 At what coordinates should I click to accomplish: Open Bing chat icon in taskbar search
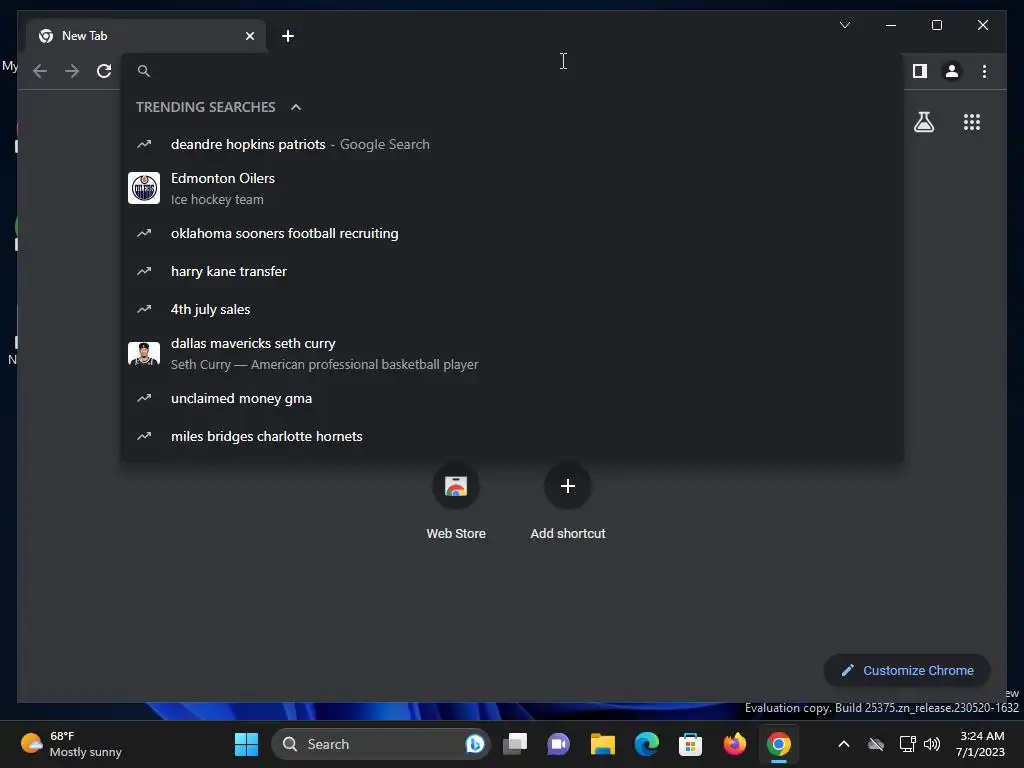(x=474, y=744)
